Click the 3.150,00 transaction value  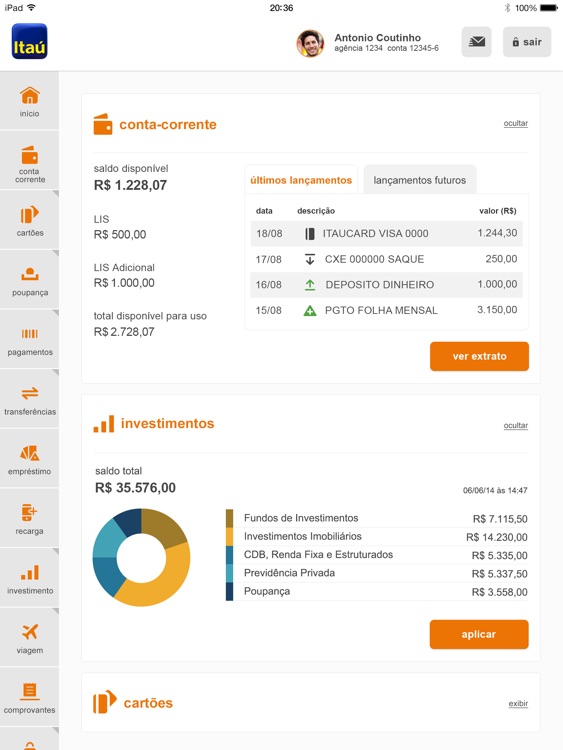(x=497, y=310)
